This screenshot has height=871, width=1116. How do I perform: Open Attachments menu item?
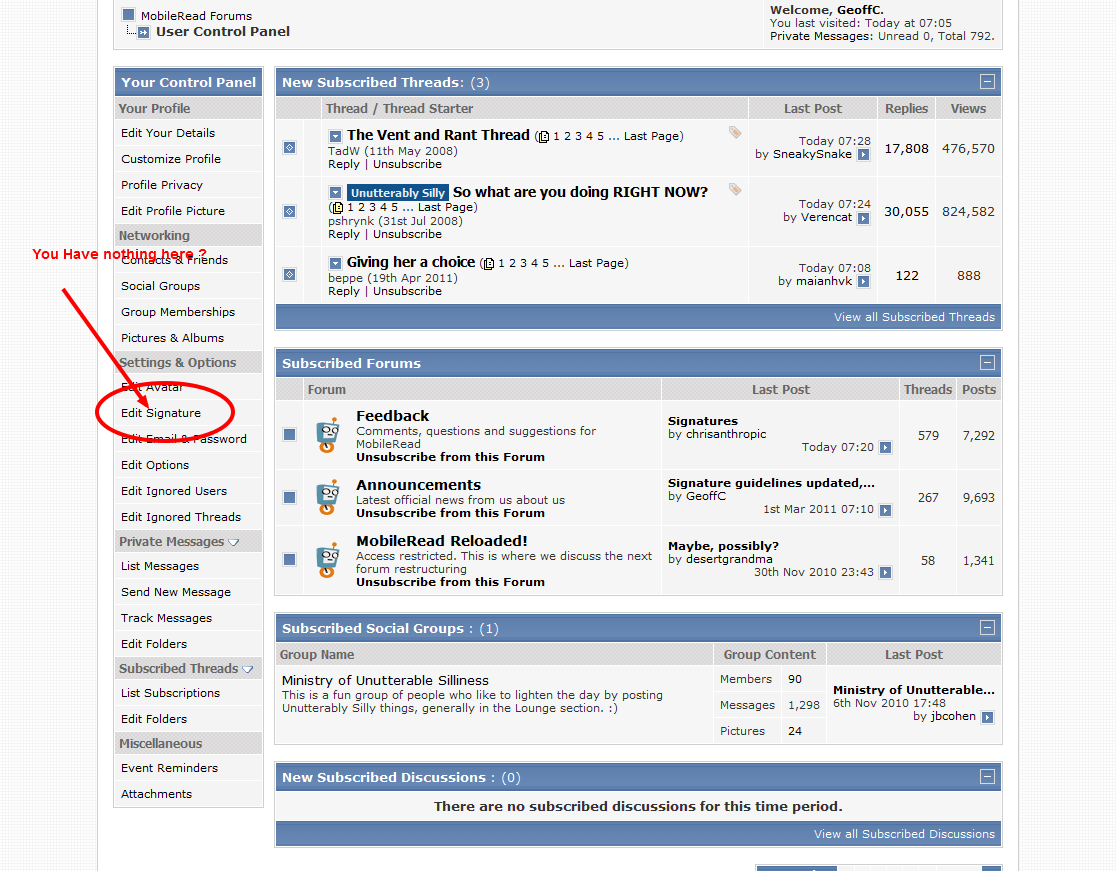point(157,794)
